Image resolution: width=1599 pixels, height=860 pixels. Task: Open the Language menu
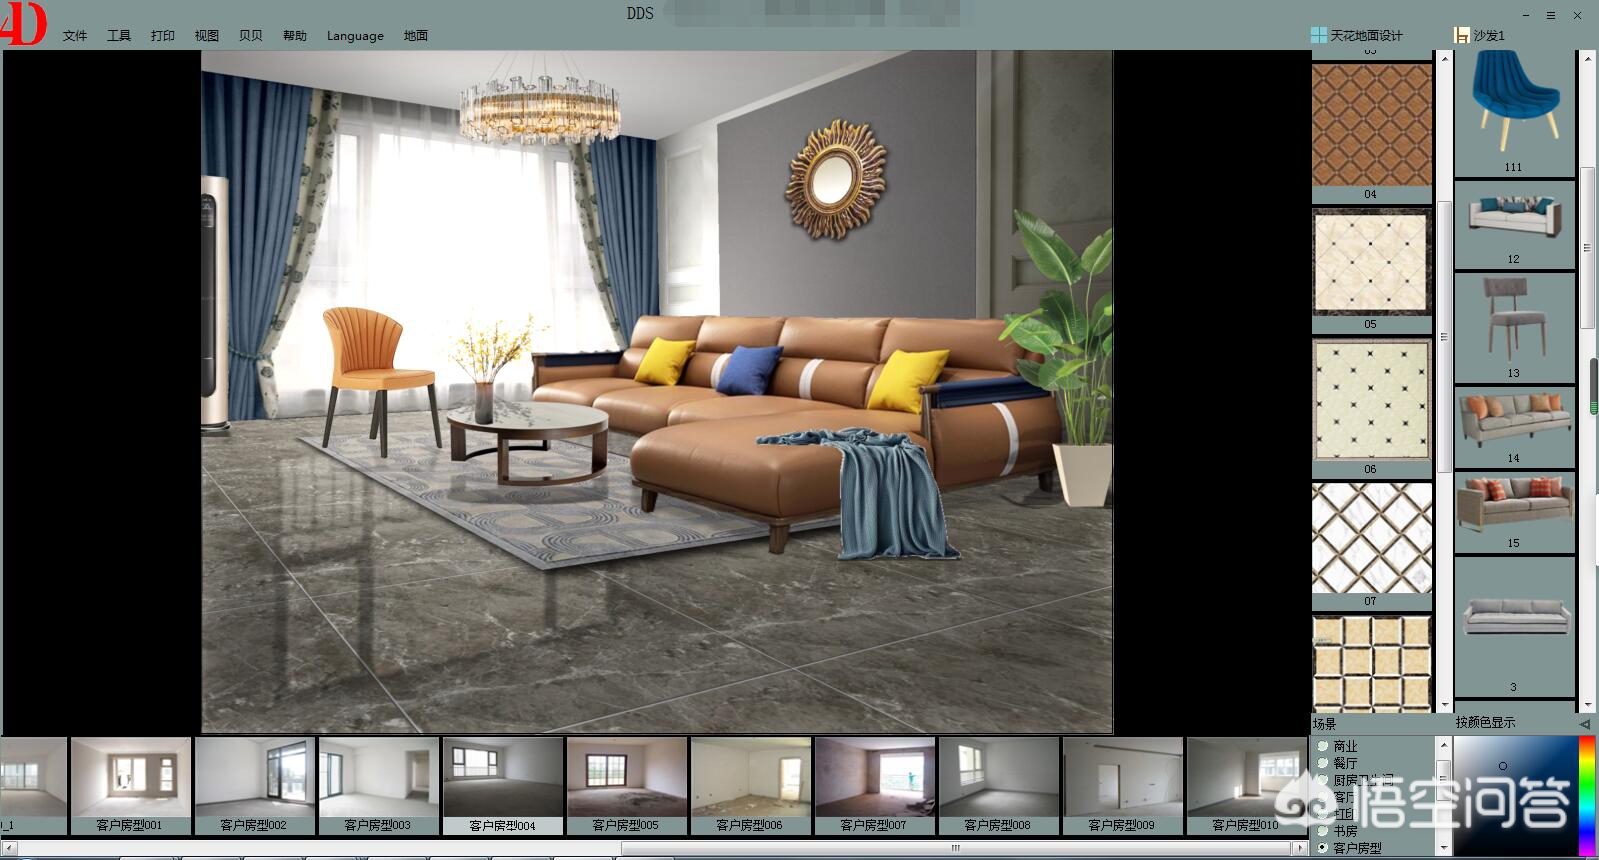point(355,36)
